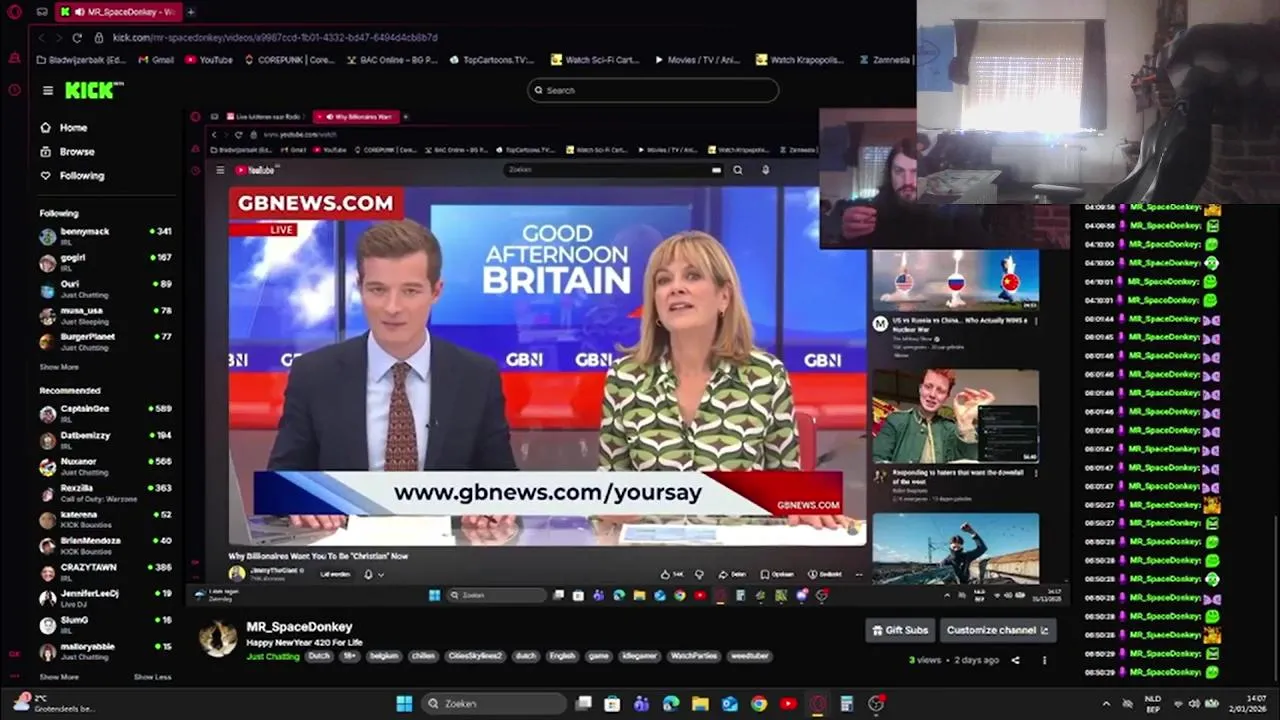Click the kick.com address bar
The height and width of the screenshot is (720, 1280).
[x=275, y=38]
